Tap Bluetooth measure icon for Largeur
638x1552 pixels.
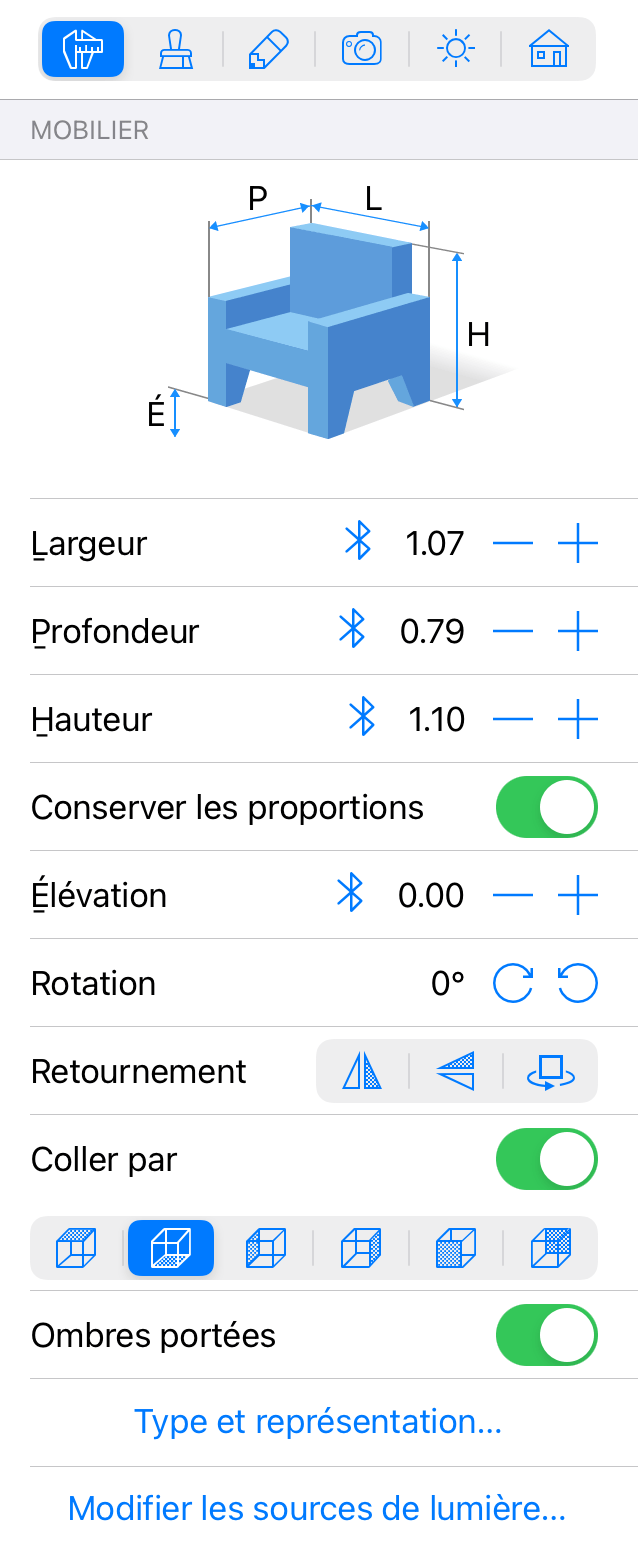pos(357,543)
